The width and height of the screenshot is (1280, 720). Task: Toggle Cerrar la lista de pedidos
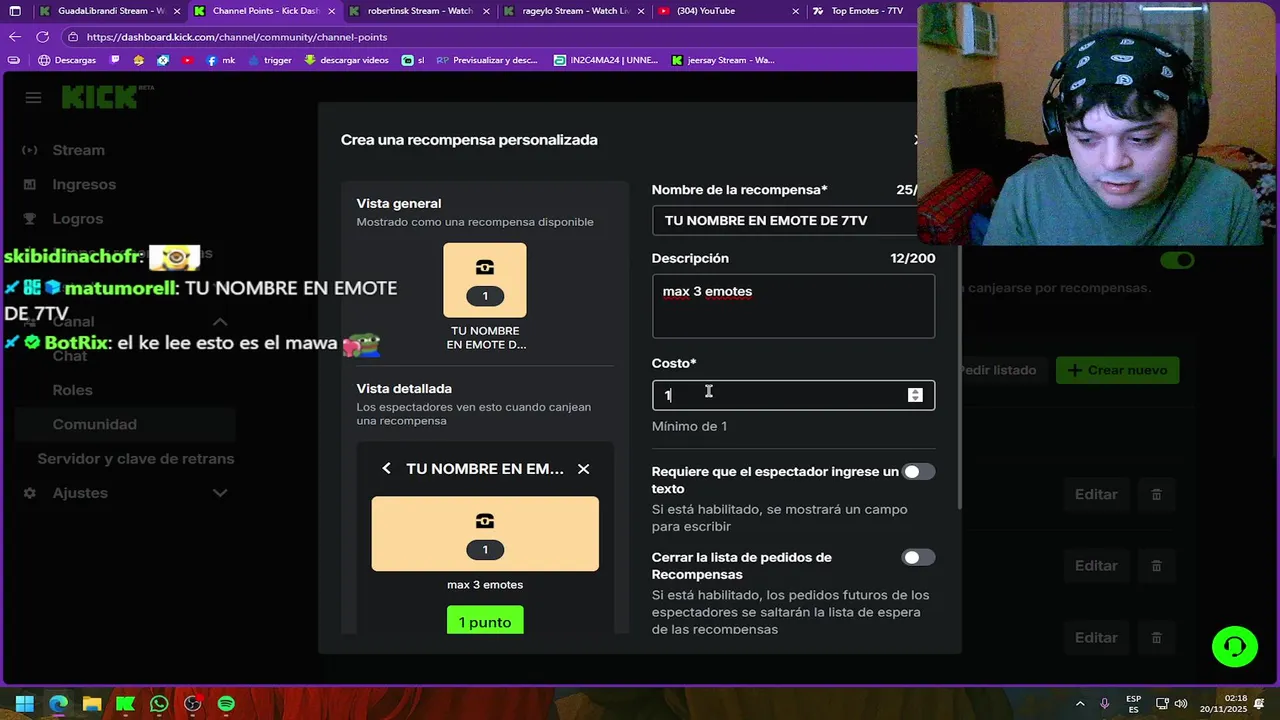coord(918,557)
